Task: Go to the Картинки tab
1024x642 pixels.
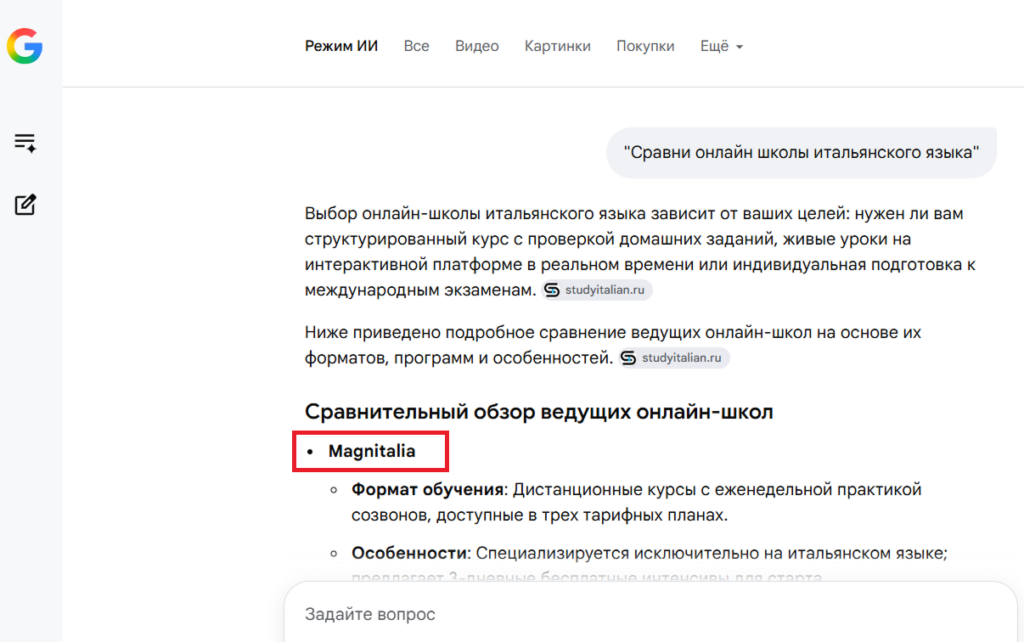Action: pos(557,46)
